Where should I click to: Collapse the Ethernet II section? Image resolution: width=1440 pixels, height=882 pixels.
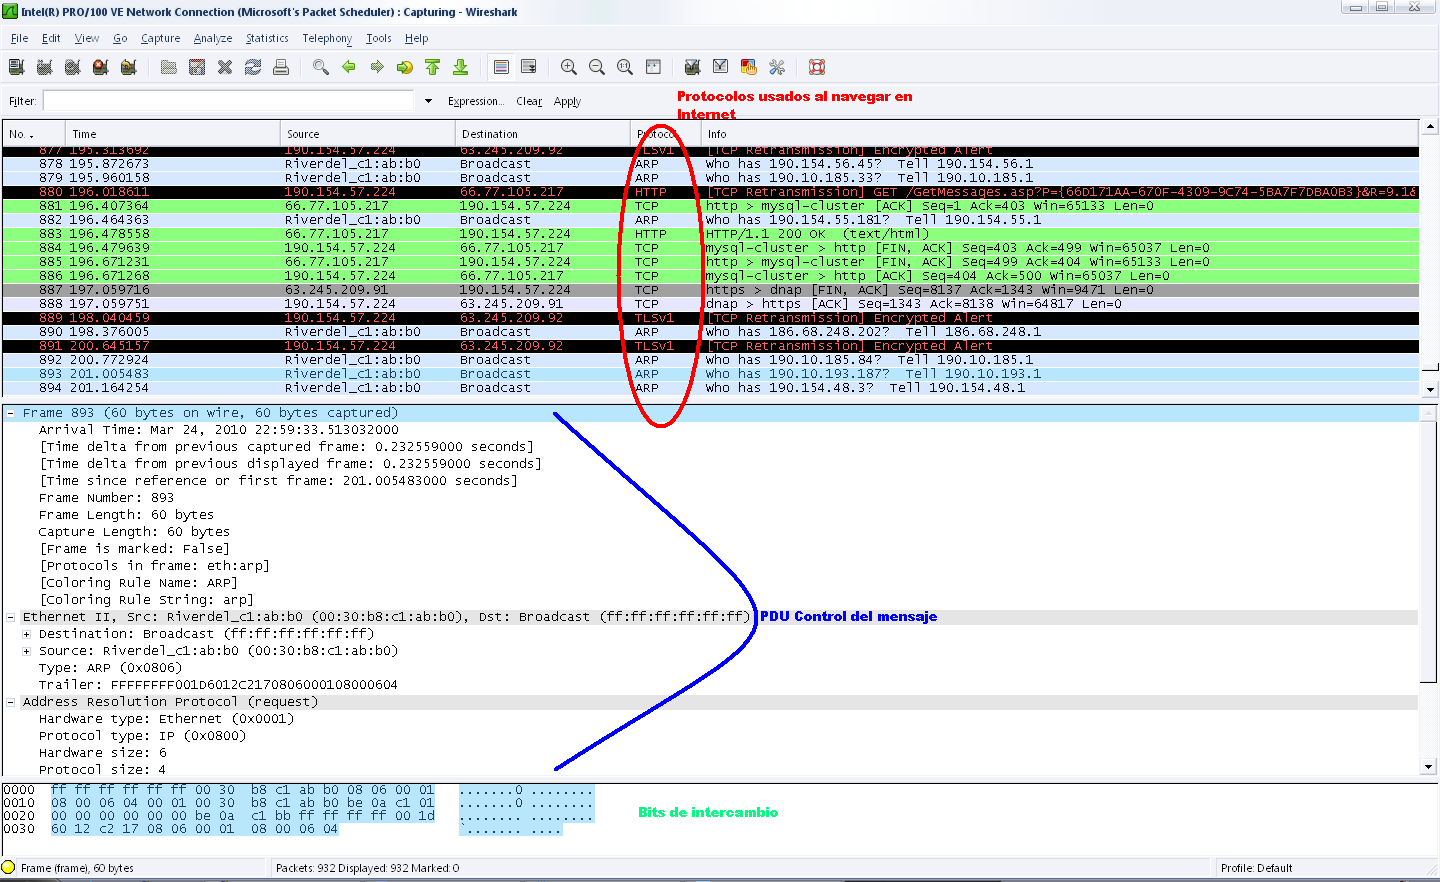coord(8,616)
